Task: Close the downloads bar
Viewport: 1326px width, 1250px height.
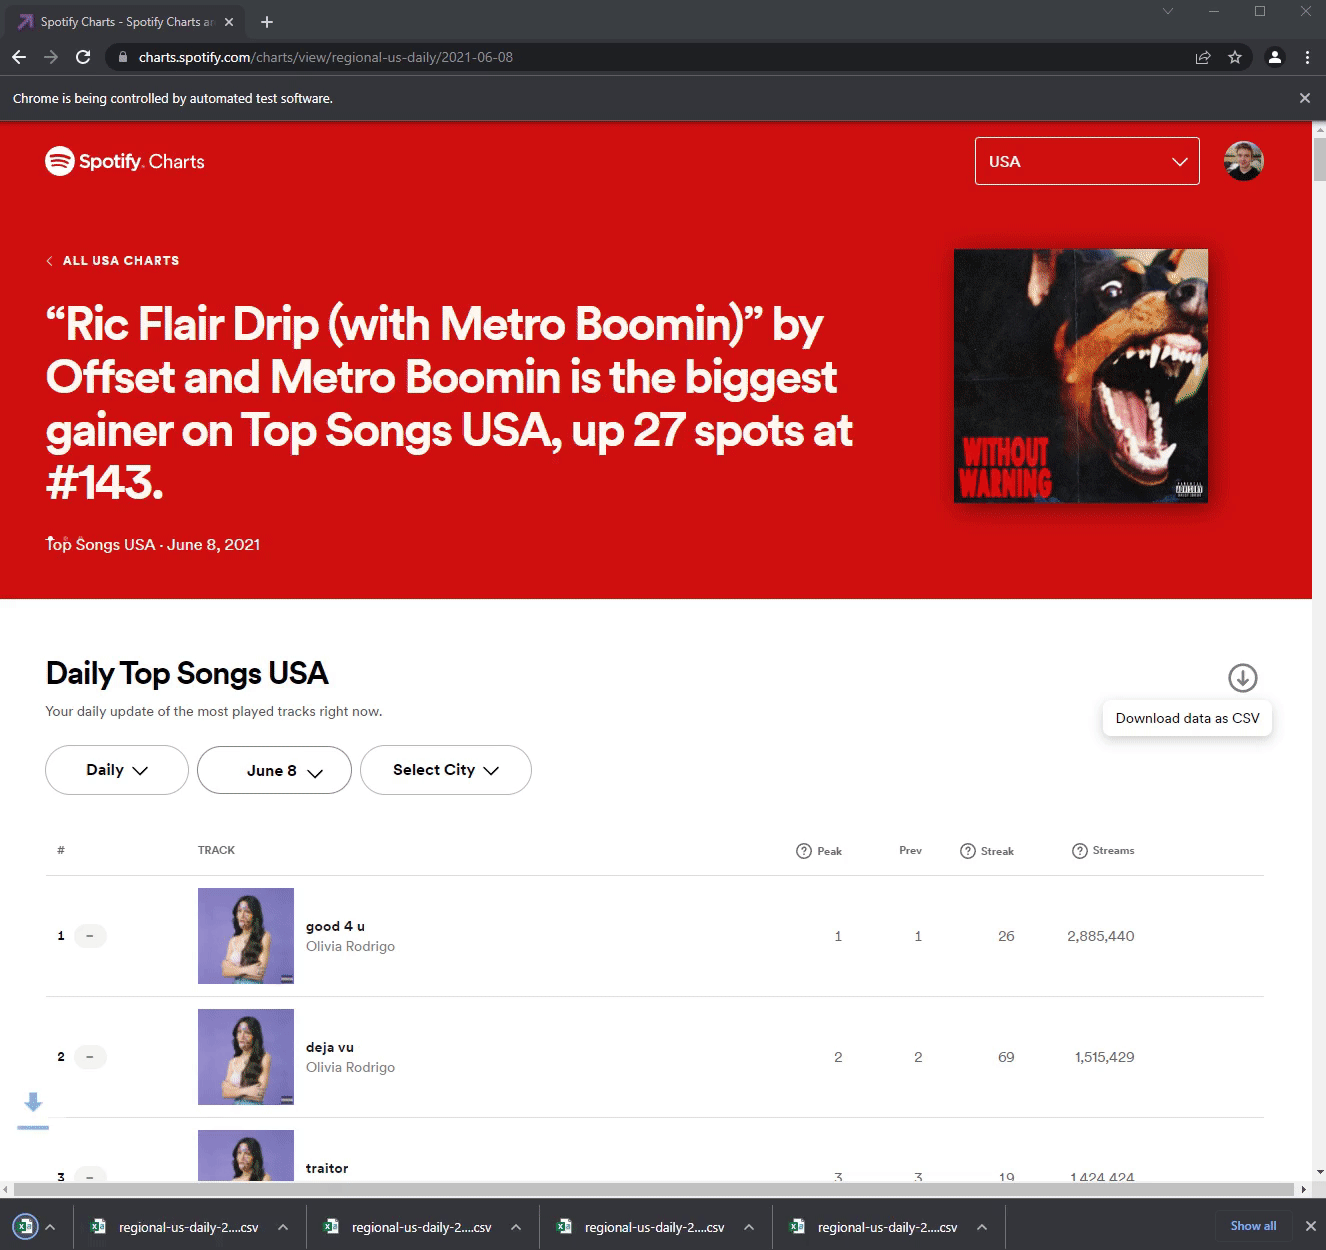Action: tap(1310, 1226)
